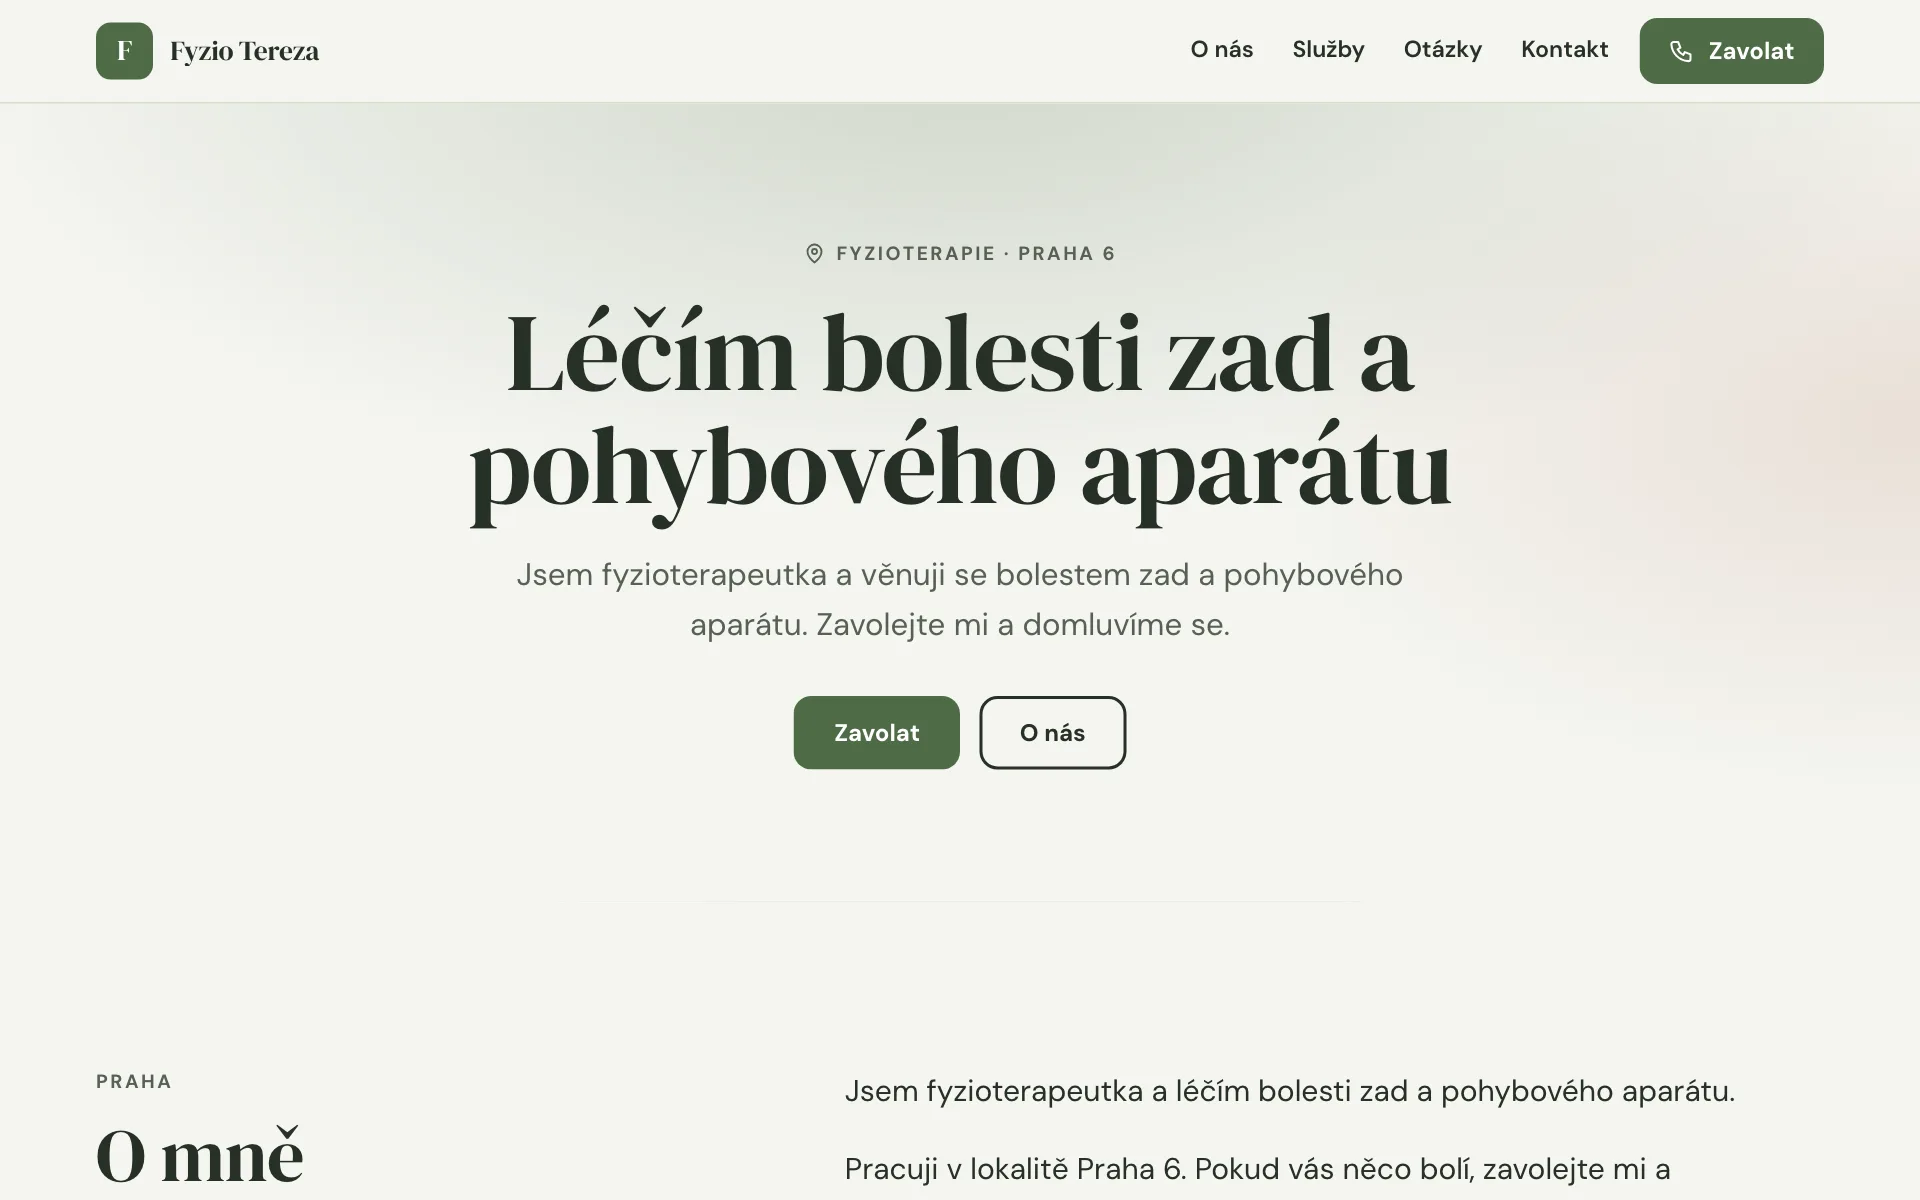
Task: Open the Otázky menu item
Action: (x=1442, y=49)
